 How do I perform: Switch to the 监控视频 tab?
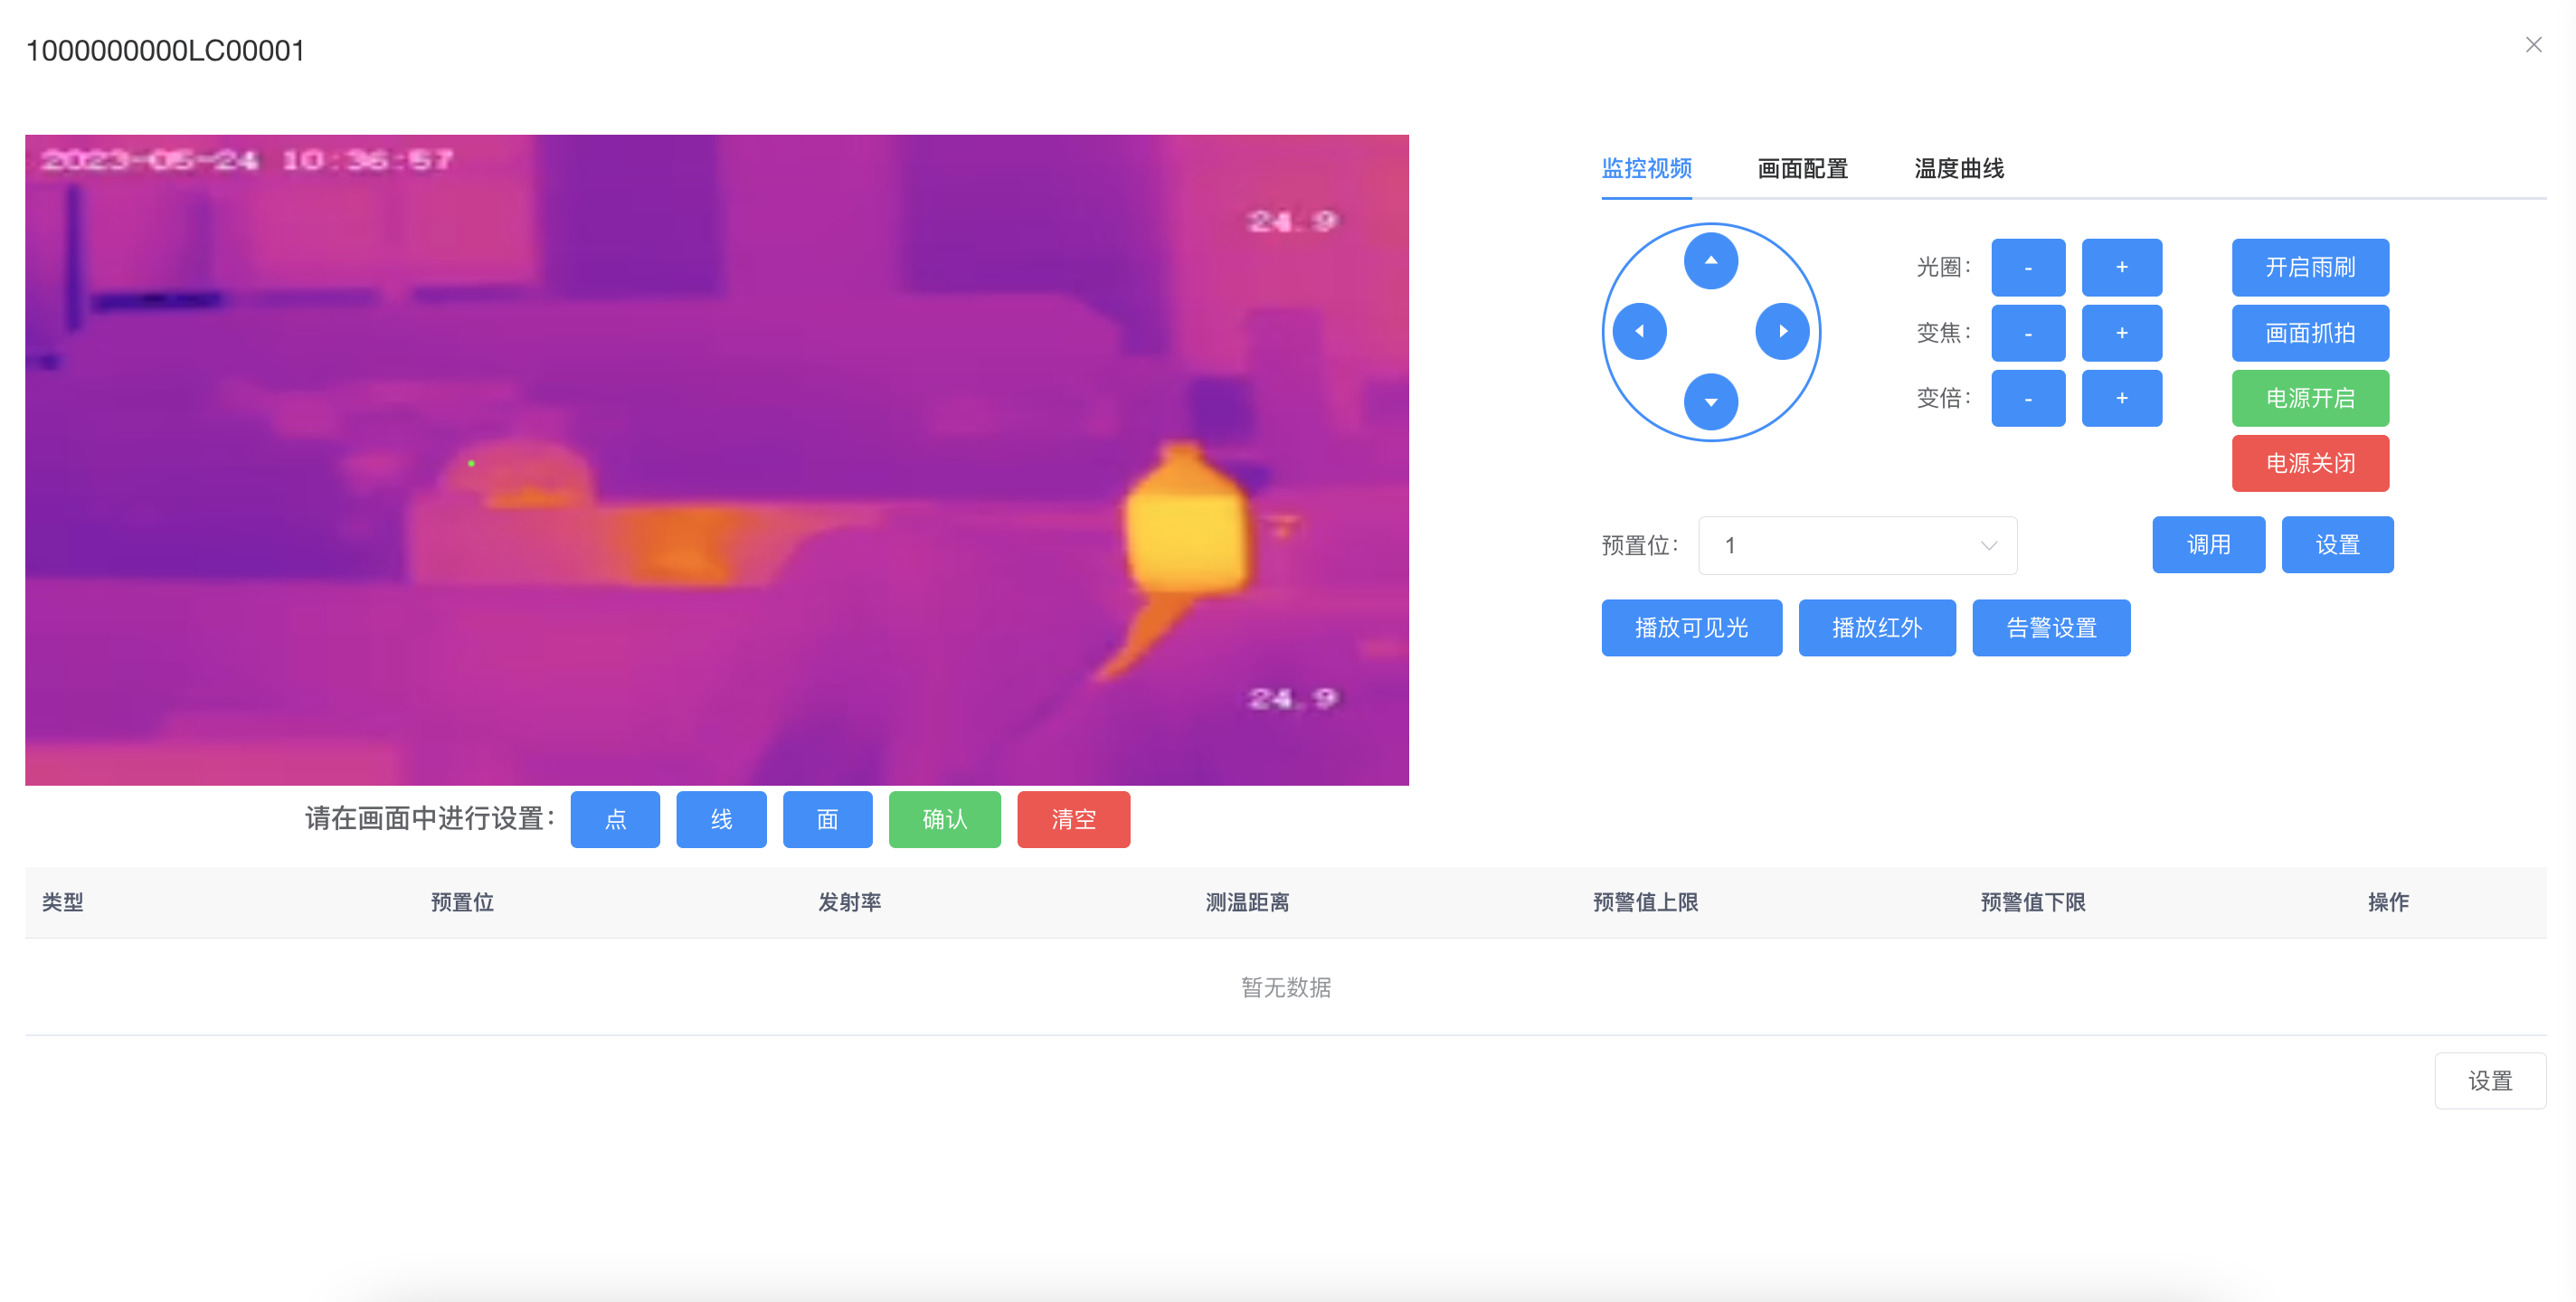tap(1646, 168)
